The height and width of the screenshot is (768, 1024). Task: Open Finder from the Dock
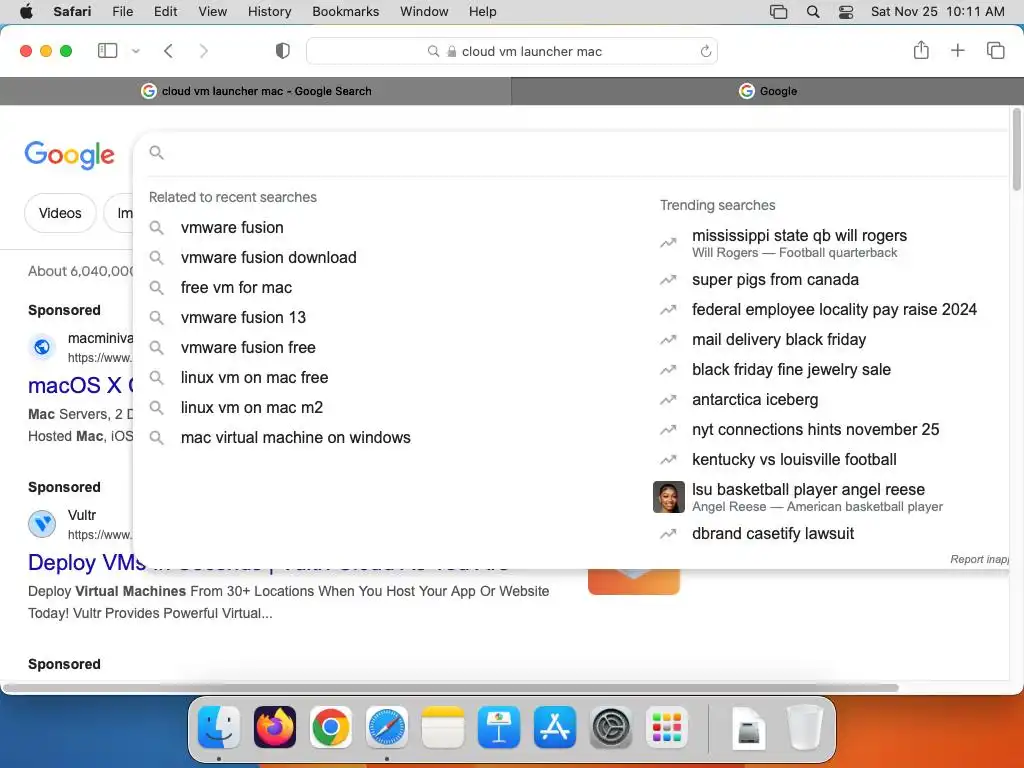[219, 727]
